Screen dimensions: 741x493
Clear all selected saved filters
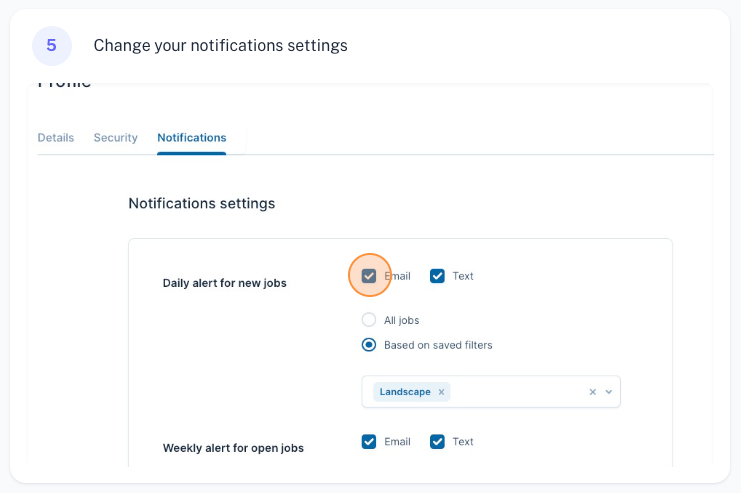[x=592, y=392]
